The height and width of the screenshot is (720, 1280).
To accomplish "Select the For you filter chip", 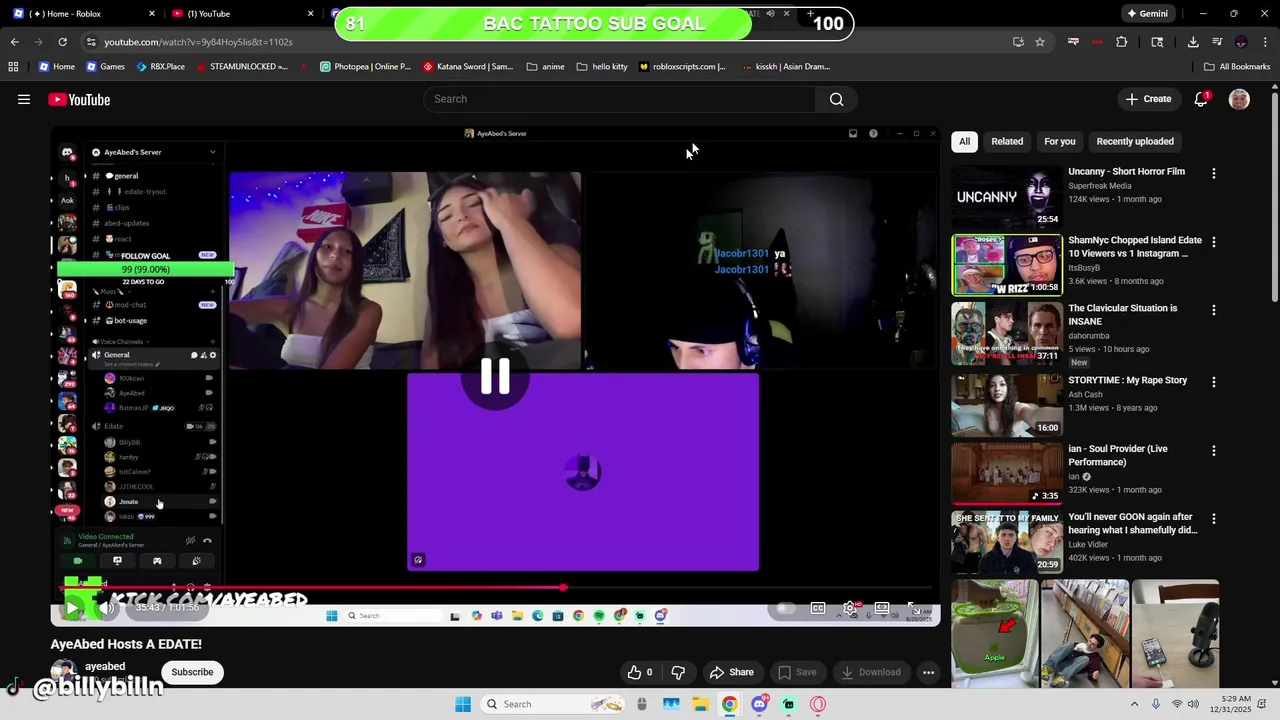I will coord(1060,141).
